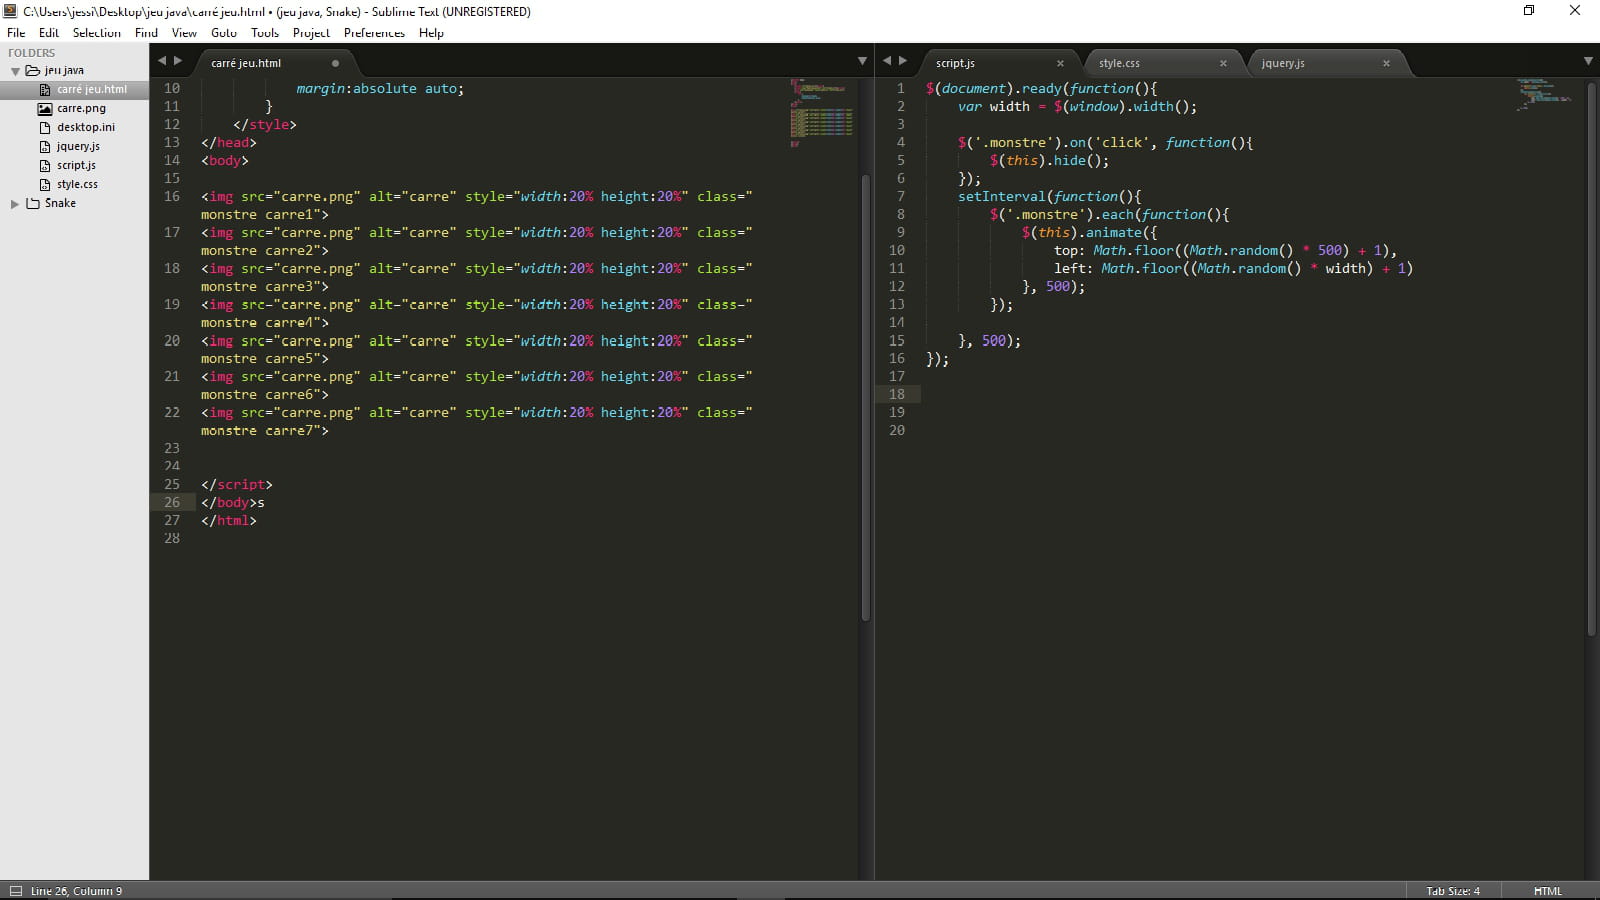
Task: Open style.css from the sidebar
Action: pyautogui.click(x=77, y=184)
